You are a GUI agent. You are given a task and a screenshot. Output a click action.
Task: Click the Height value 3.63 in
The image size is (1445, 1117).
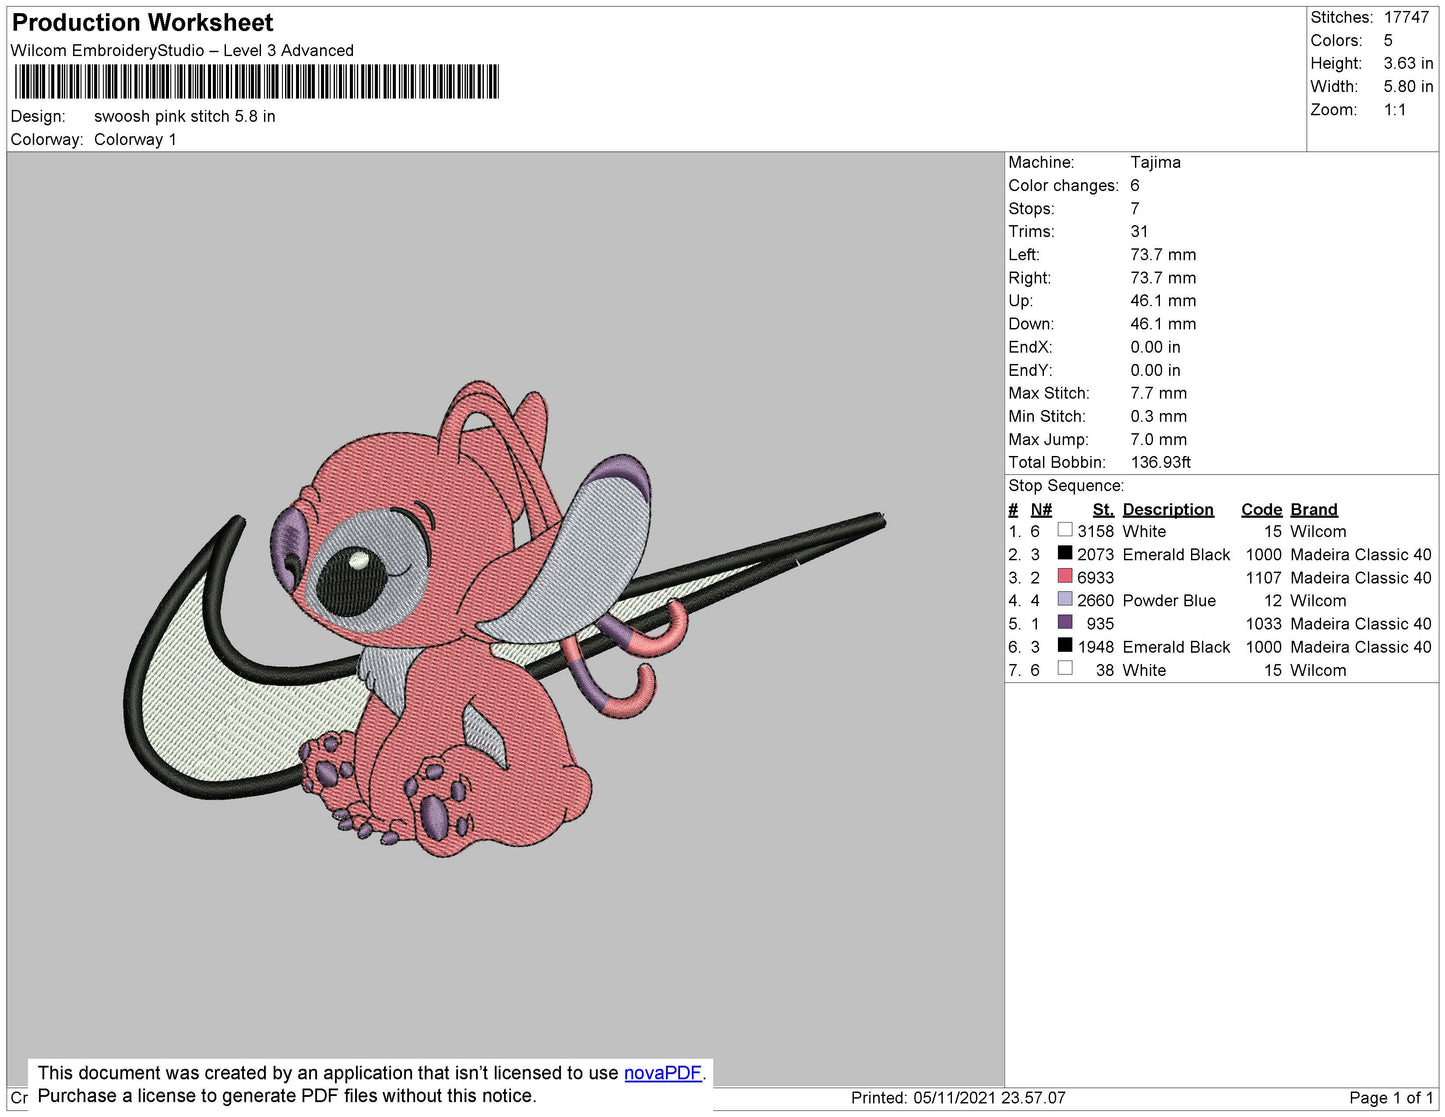click(x=1408, y=63)
